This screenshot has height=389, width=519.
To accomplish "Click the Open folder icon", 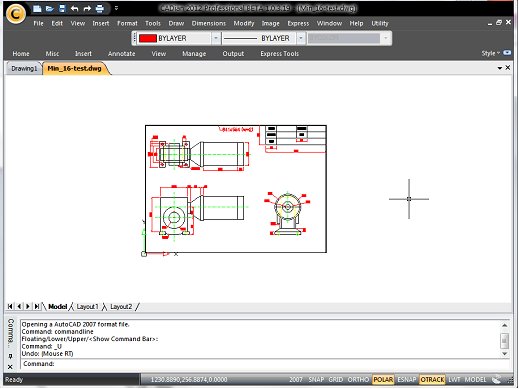I will [50, 9].
